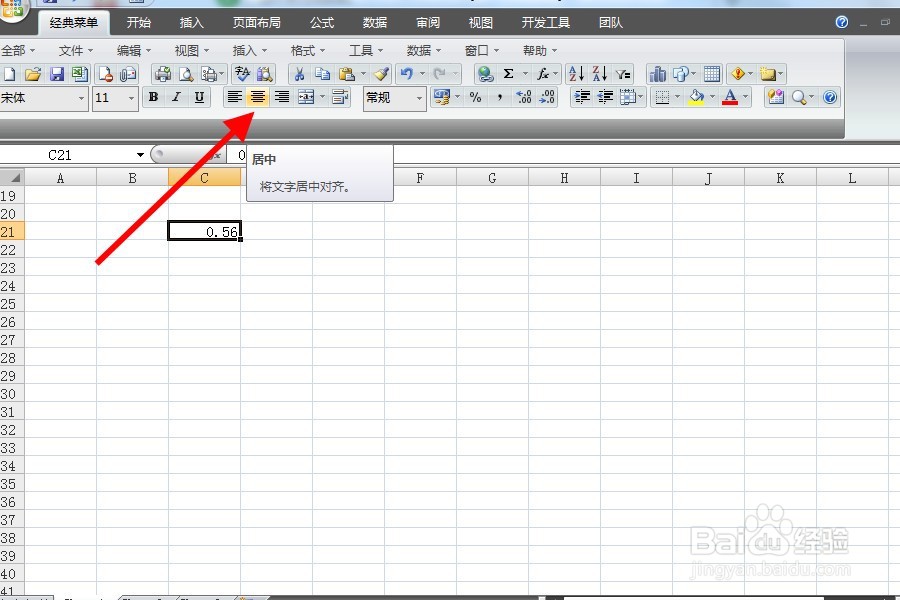Viewport: 900px width, 600px height.
Task: Open file with the folder icon
Action: [33, 74]
